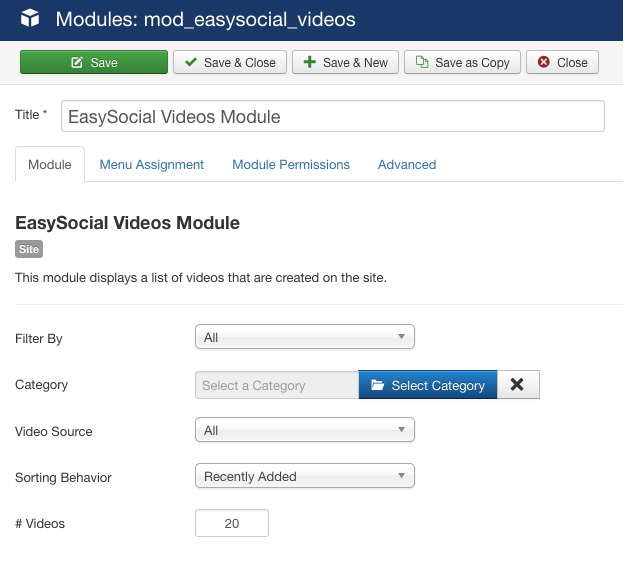Click the Close toolbar button
The width and height of the screenshot is (623, 563).
562,62
